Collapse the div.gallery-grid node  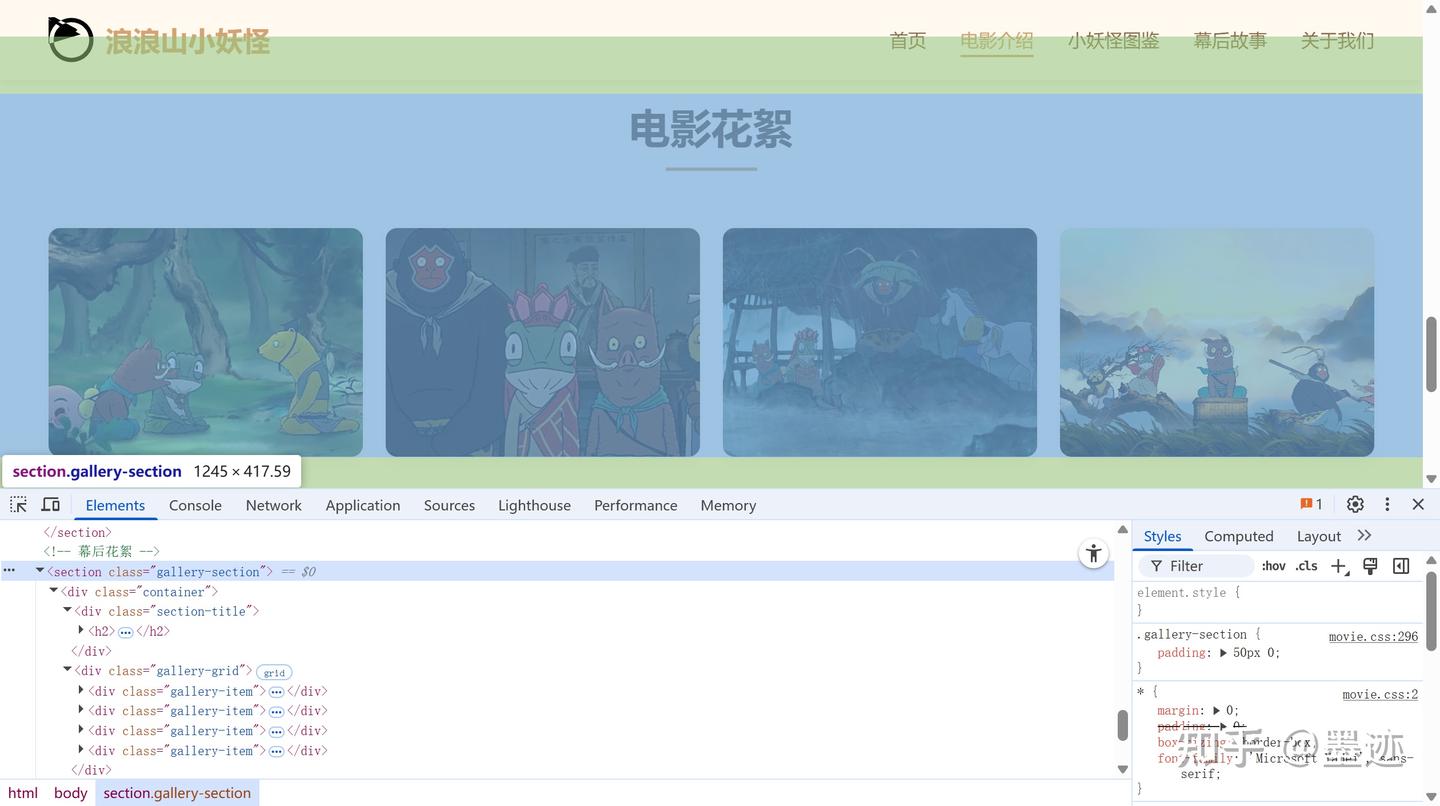click(67, 670)
